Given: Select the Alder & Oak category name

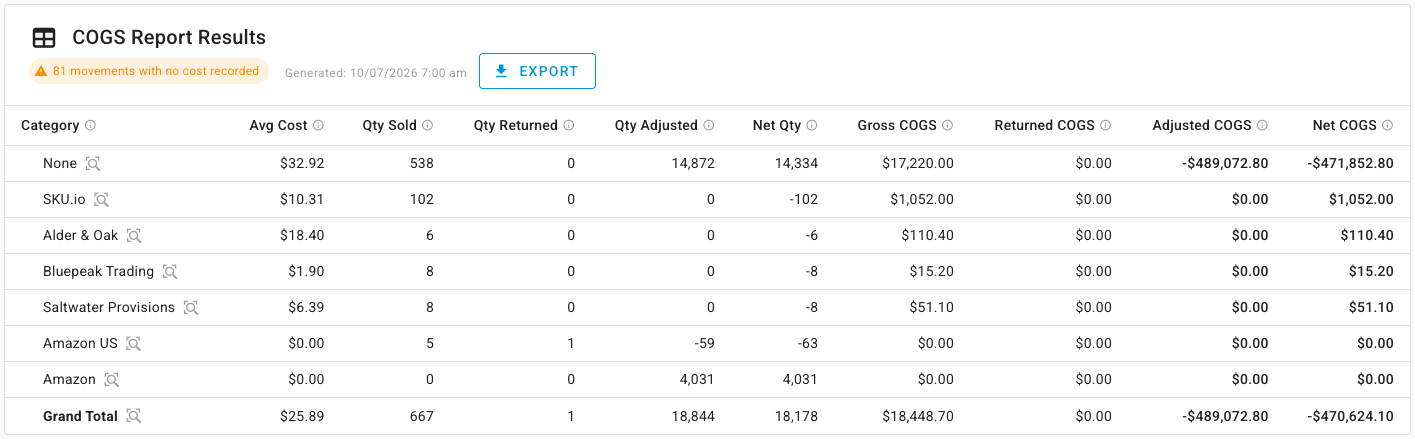Looking at the screenshot, I should click(x=81, y=235).
